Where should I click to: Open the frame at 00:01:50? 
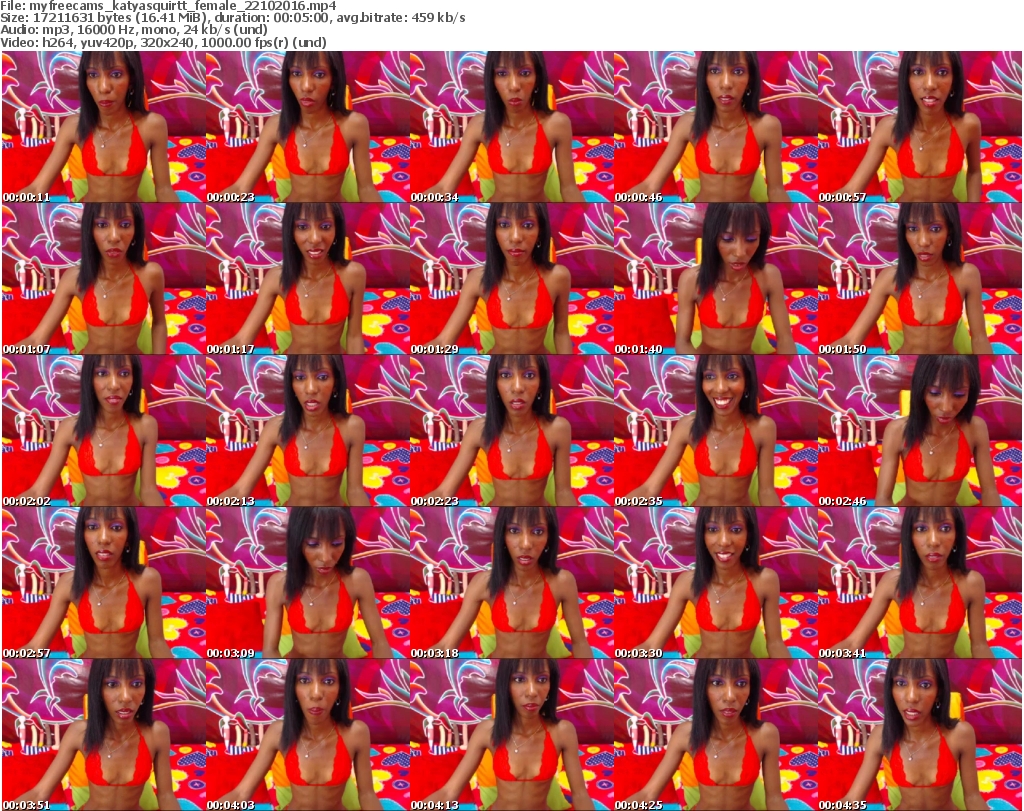click(x=920, y=279)
